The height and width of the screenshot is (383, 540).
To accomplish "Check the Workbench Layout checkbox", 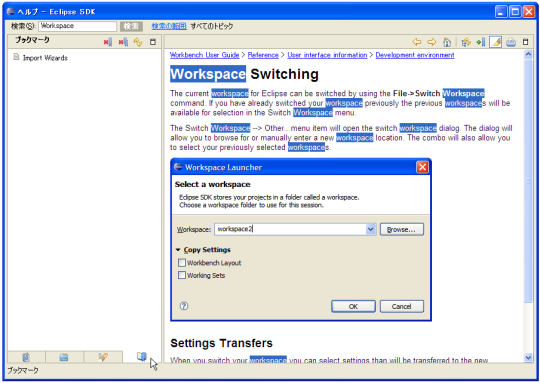I will coord(182,263).
